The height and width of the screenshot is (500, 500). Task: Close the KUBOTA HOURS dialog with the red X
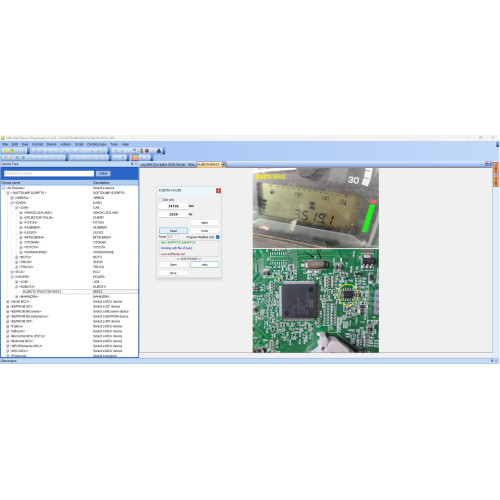218,191
